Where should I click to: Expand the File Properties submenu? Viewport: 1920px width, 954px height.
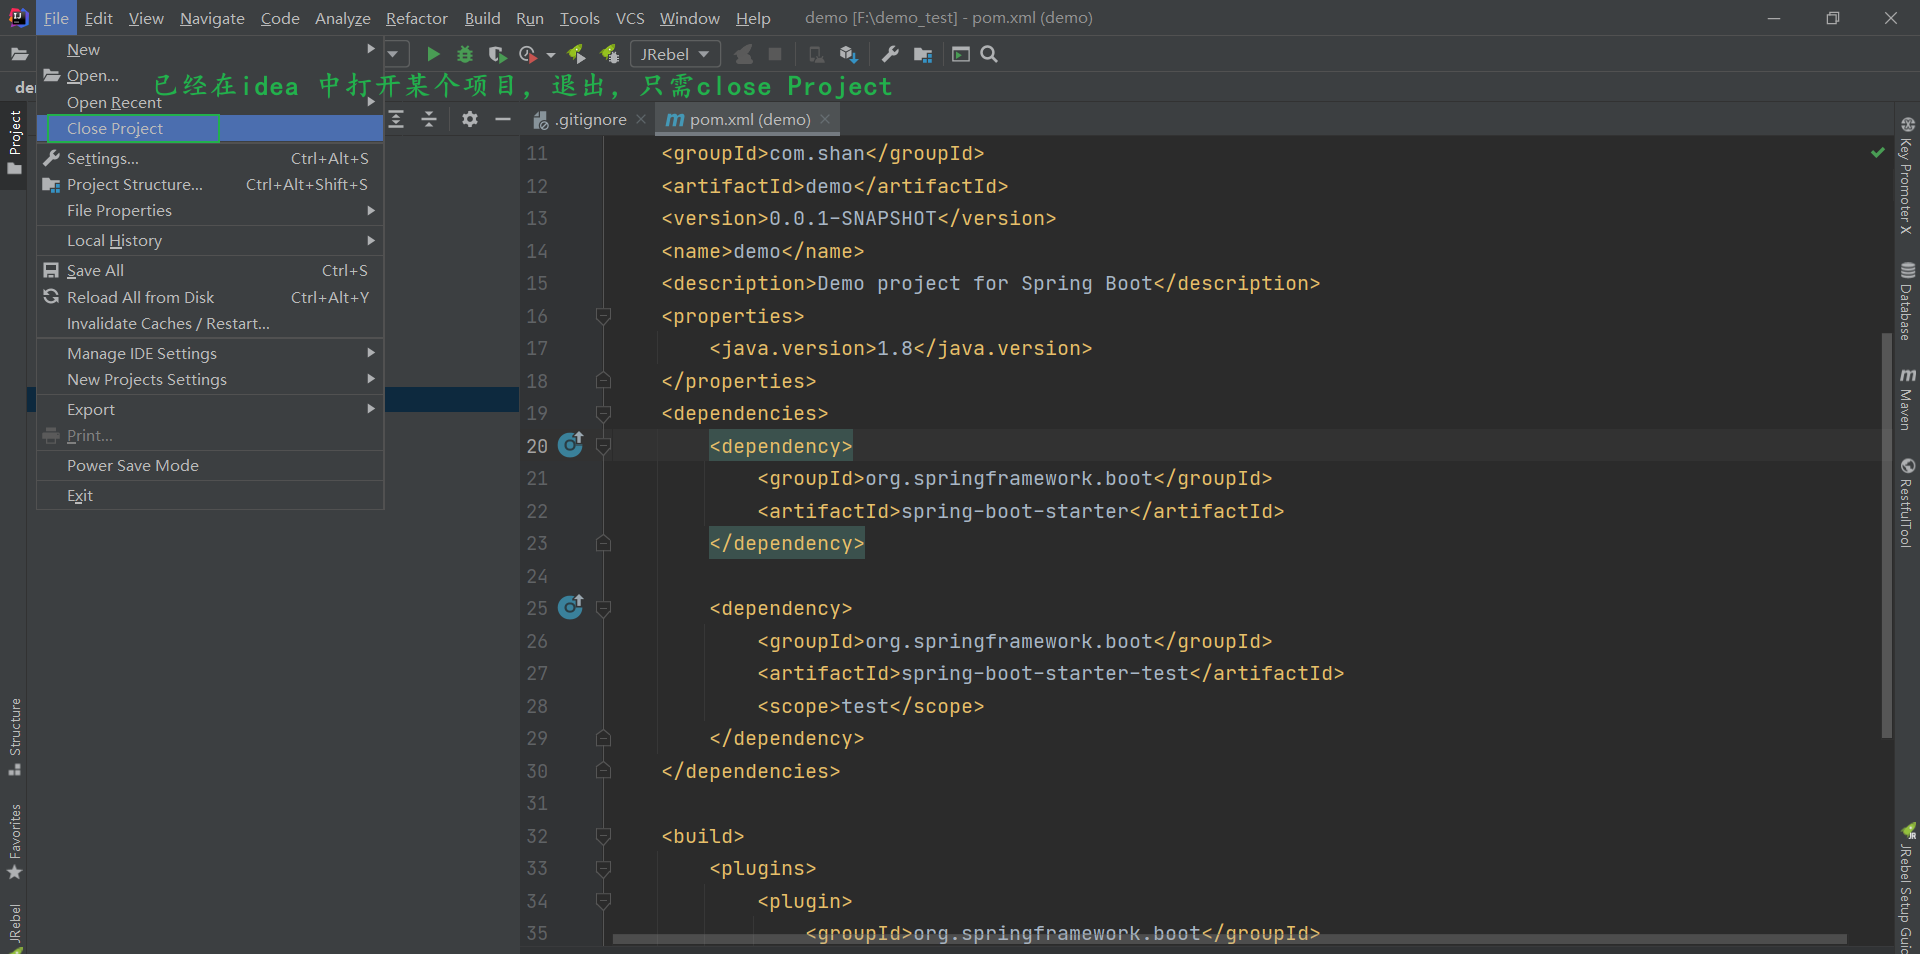click(x=210, y=210)
